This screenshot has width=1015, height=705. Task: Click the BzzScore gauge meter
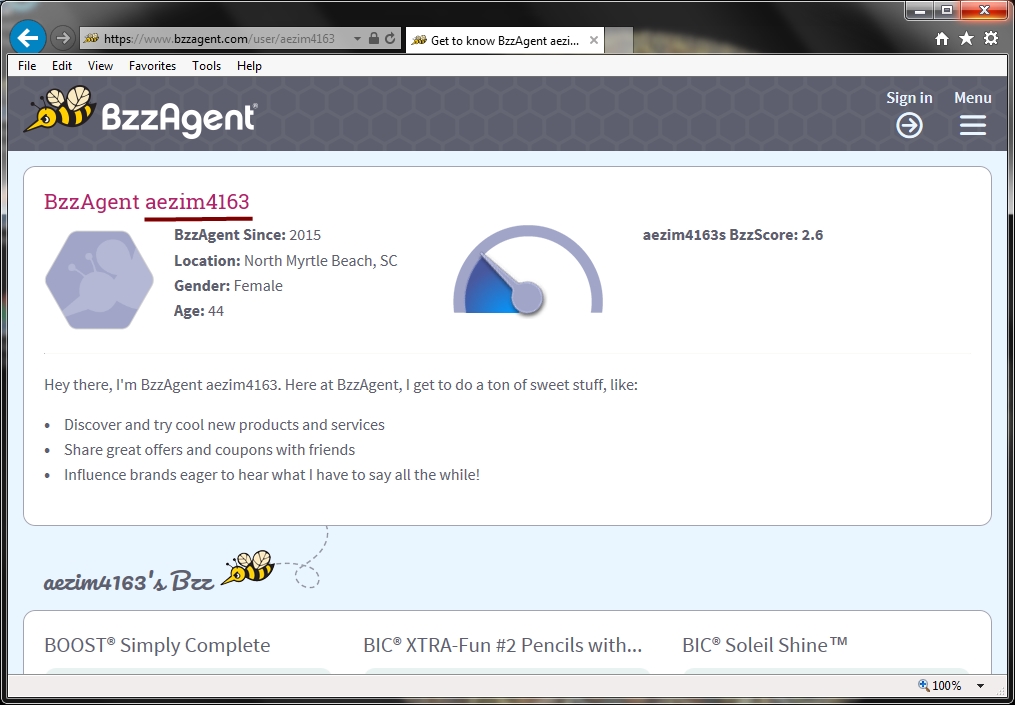(x=528, y=269)
